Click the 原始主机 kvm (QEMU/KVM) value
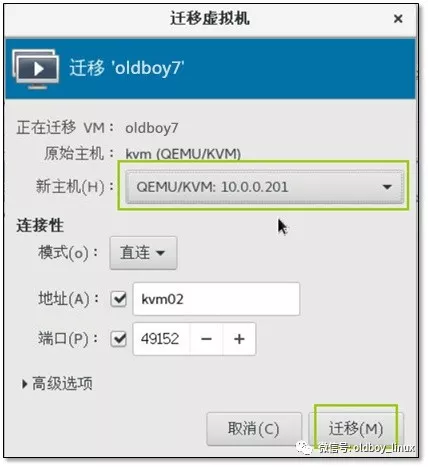The width and height of the screenshot is (428, 467). 183,154
